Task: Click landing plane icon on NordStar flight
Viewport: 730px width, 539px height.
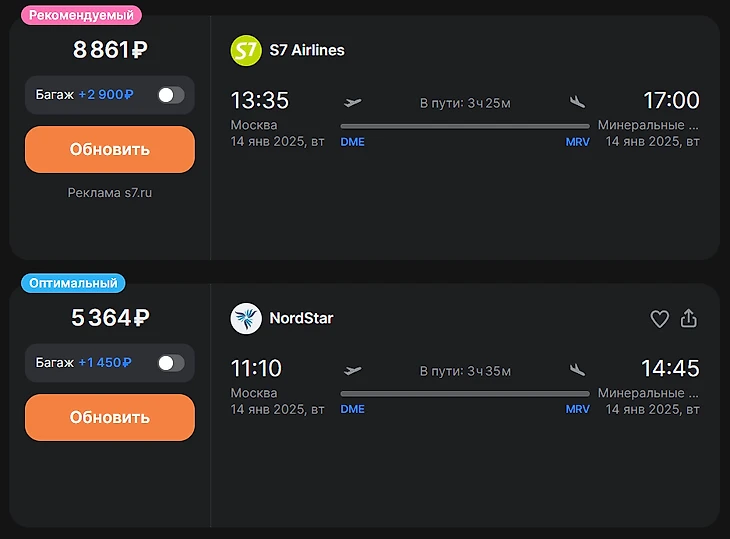Action: pos(577,370)
